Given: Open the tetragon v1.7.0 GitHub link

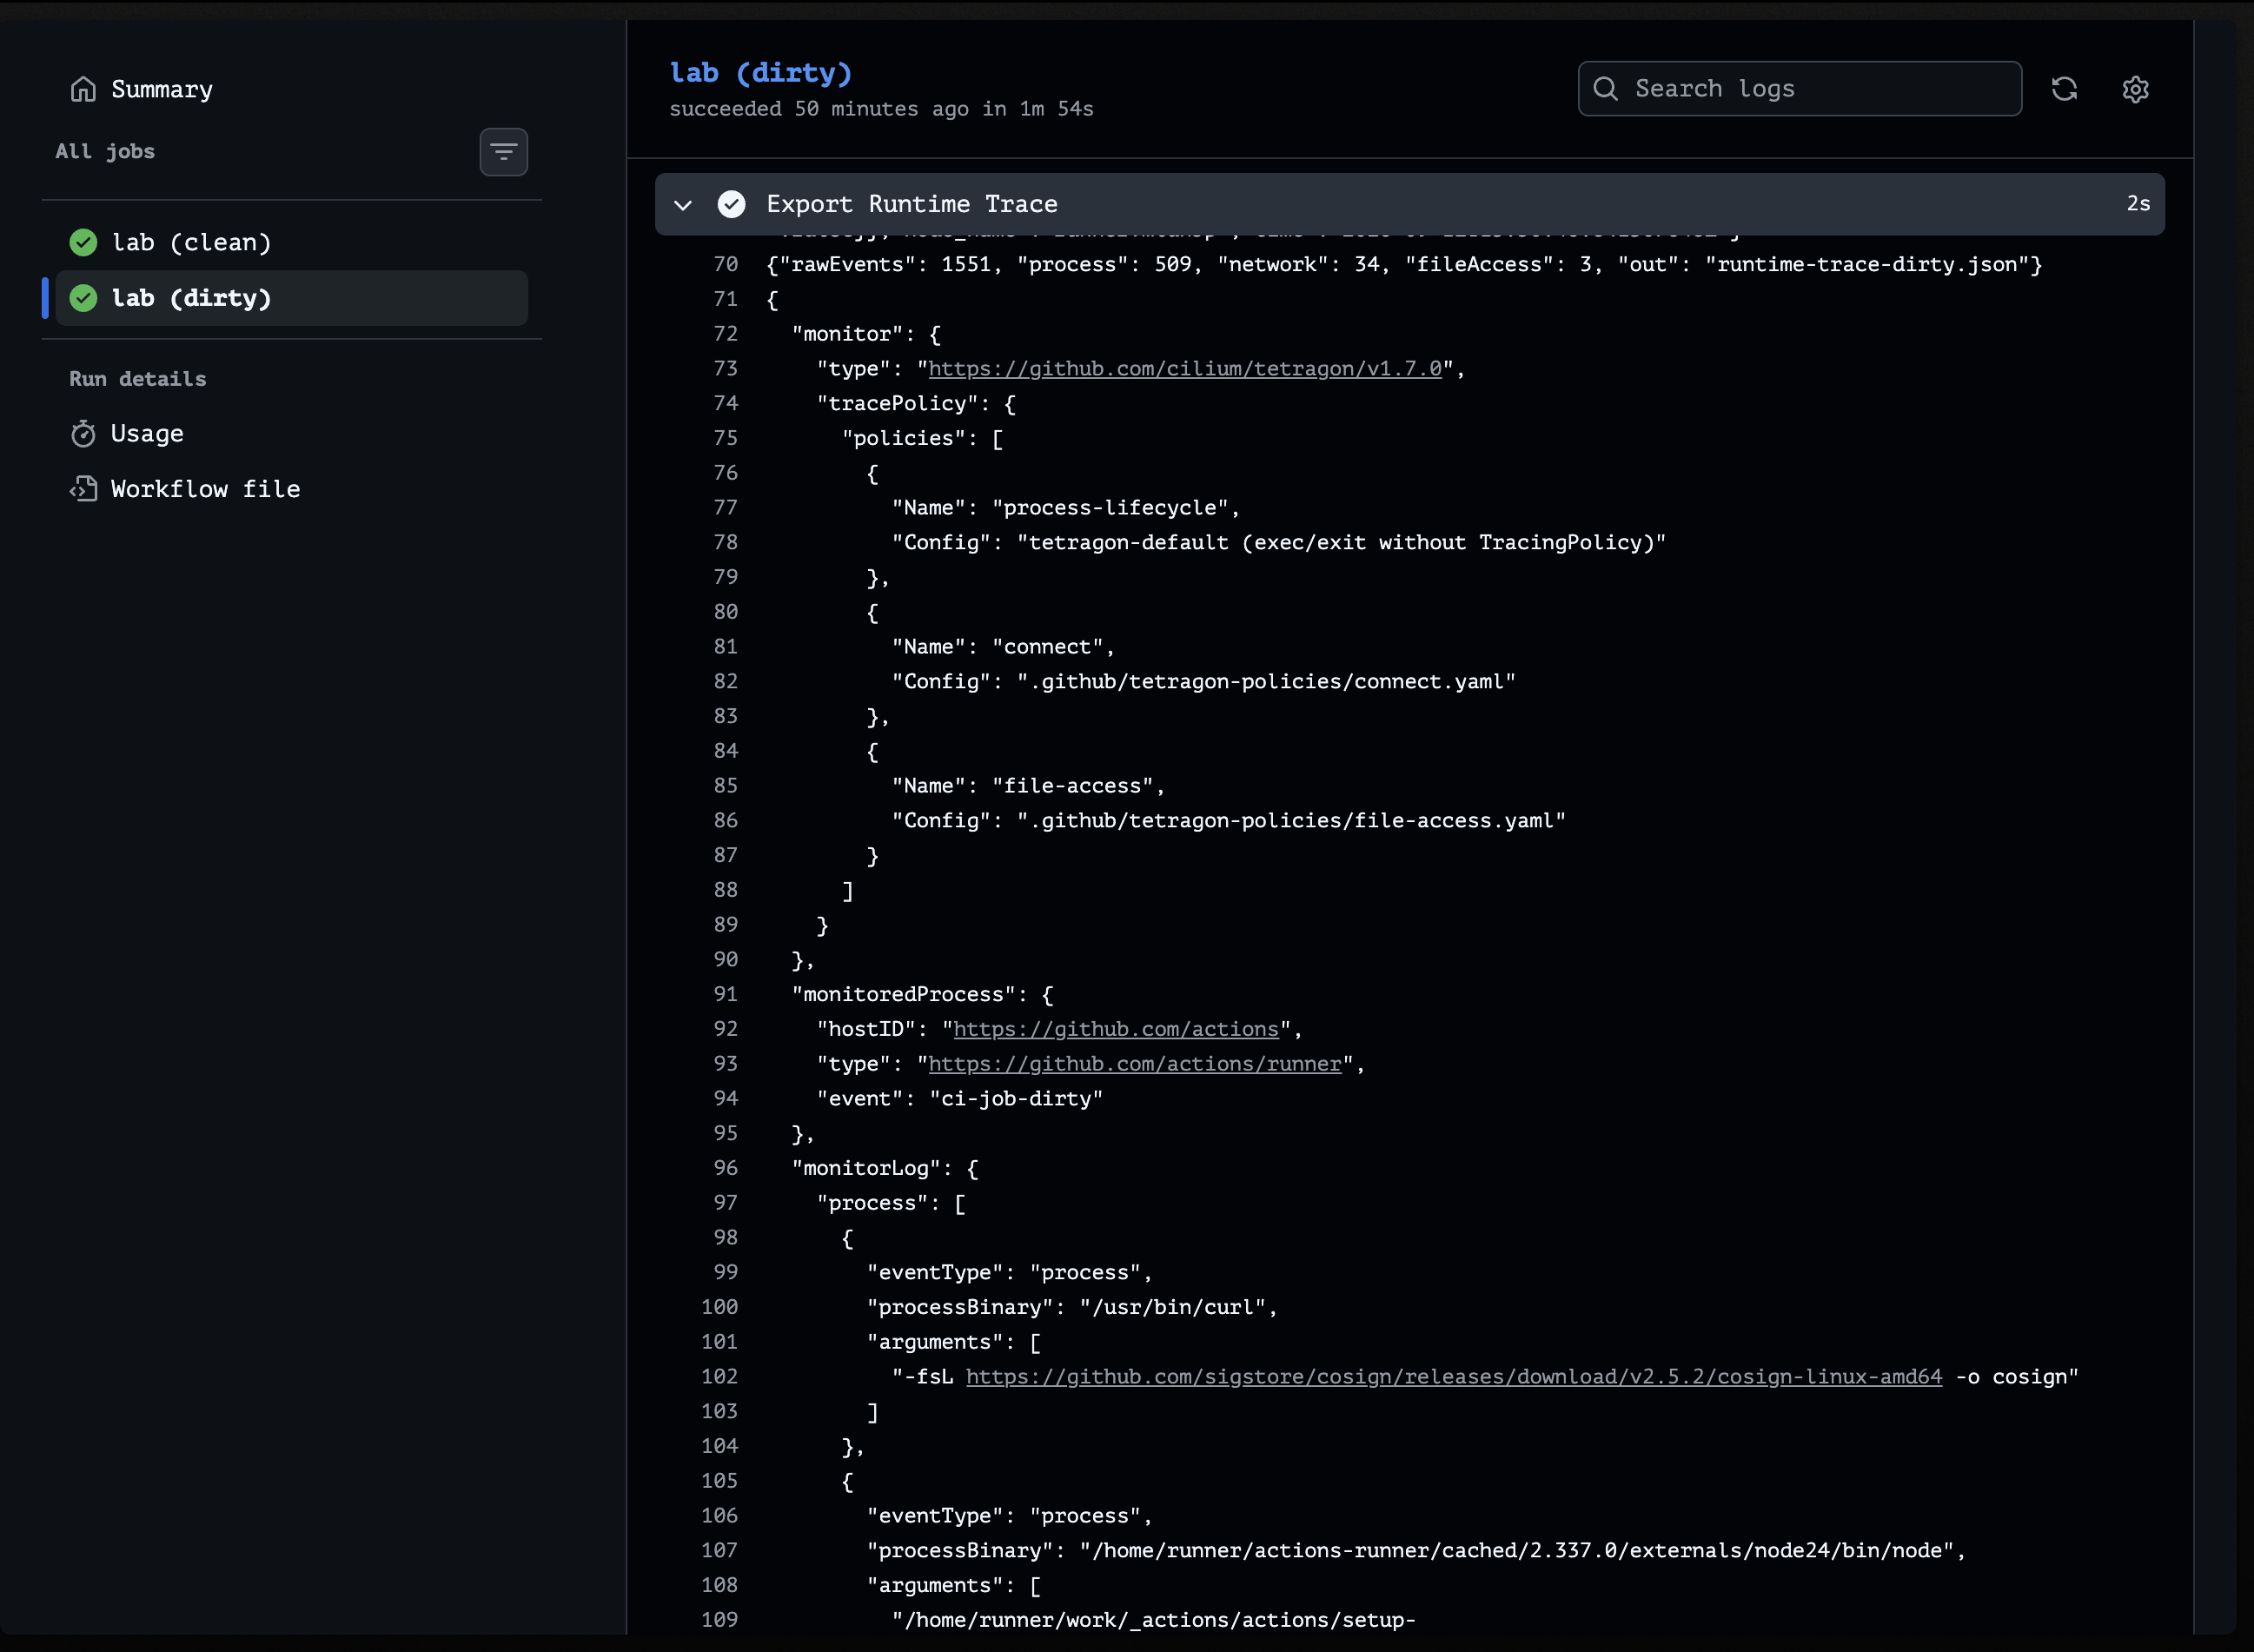Looking at the screenshot, I should point(1185,369).
